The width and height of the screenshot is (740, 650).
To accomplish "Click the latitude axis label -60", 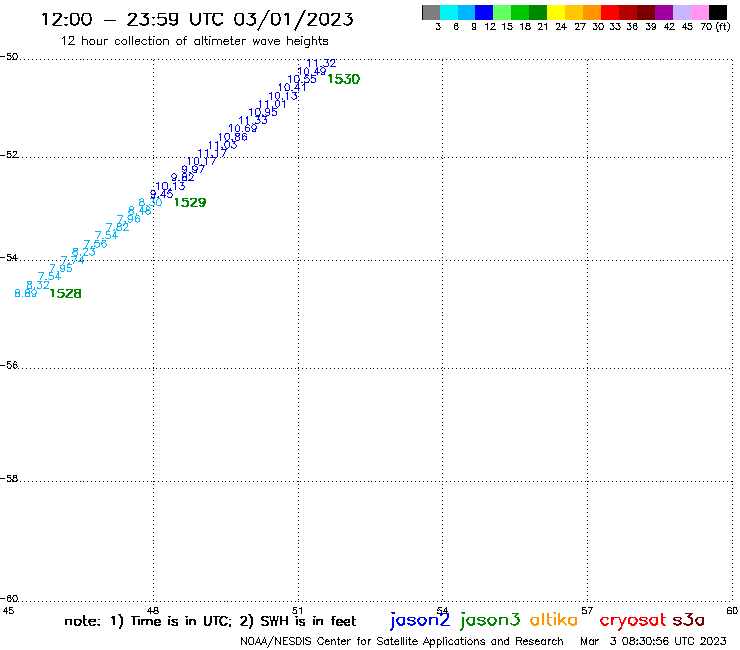I will click(x=9, y=599).
